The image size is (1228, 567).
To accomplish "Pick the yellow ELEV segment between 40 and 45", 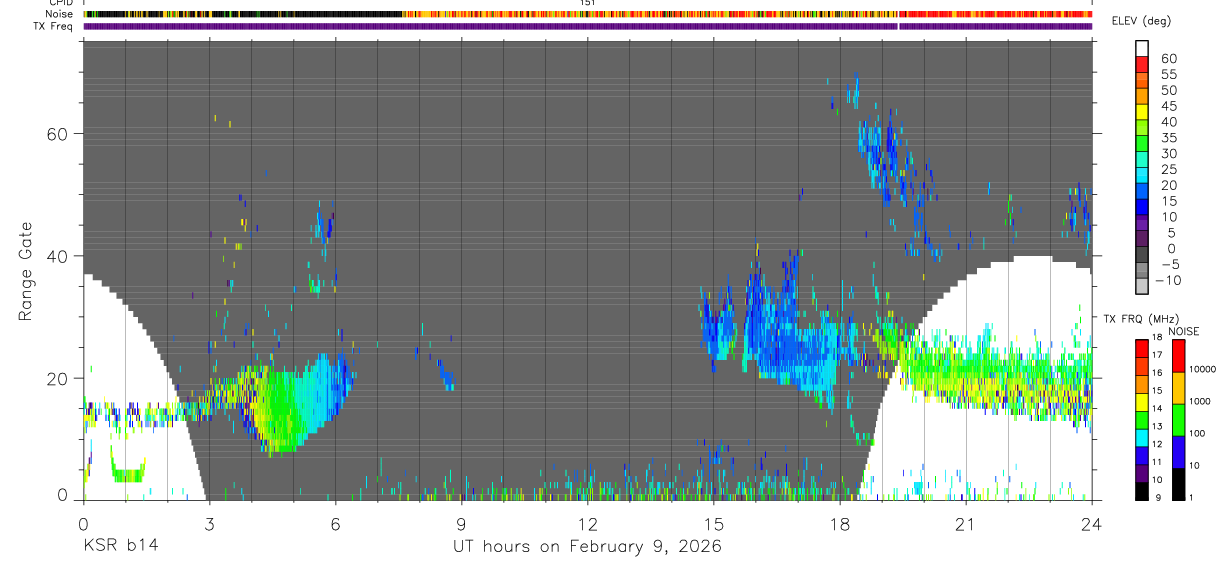I will click(1142, 111).
